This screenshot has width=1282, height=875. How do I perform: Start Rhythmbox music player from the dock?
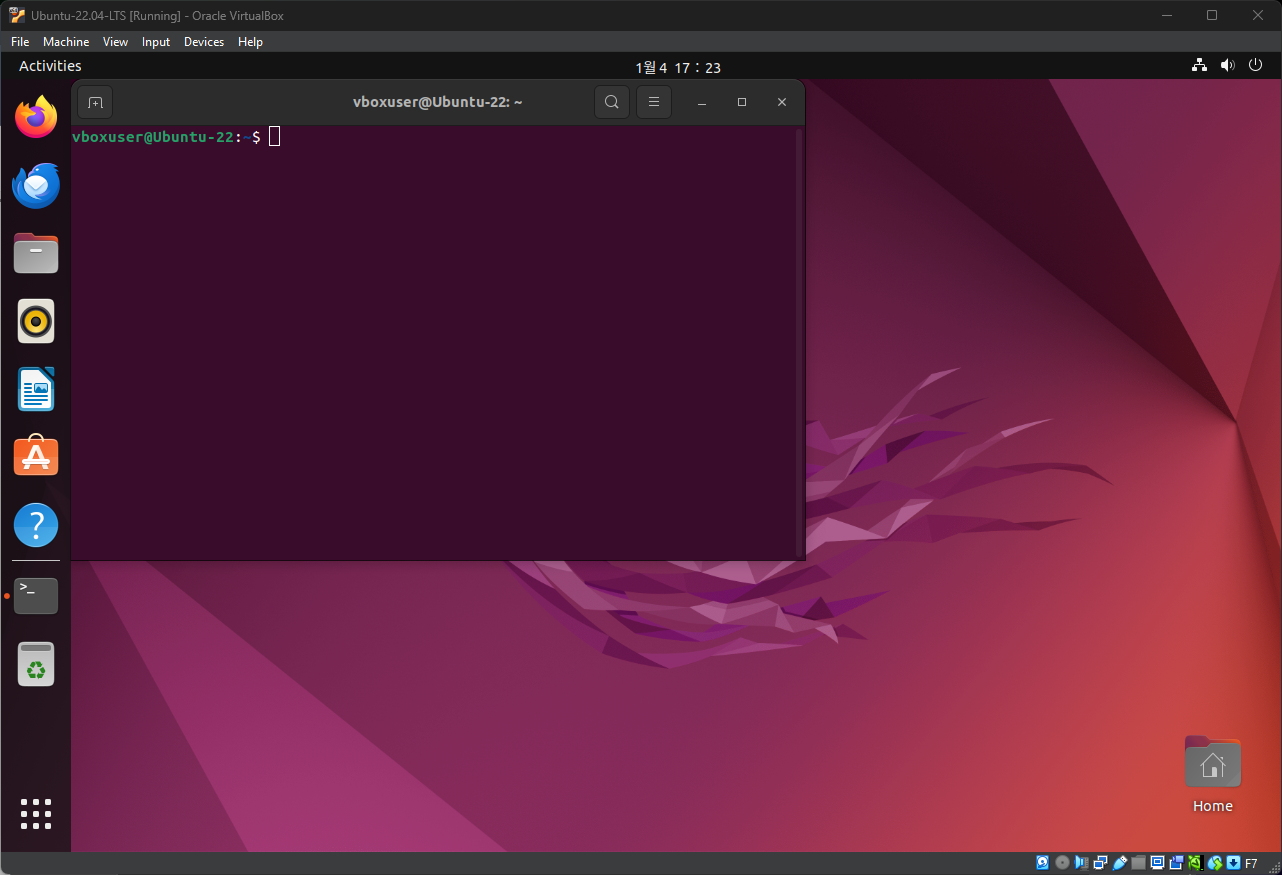pyautogui.click(x=36, y=321)
